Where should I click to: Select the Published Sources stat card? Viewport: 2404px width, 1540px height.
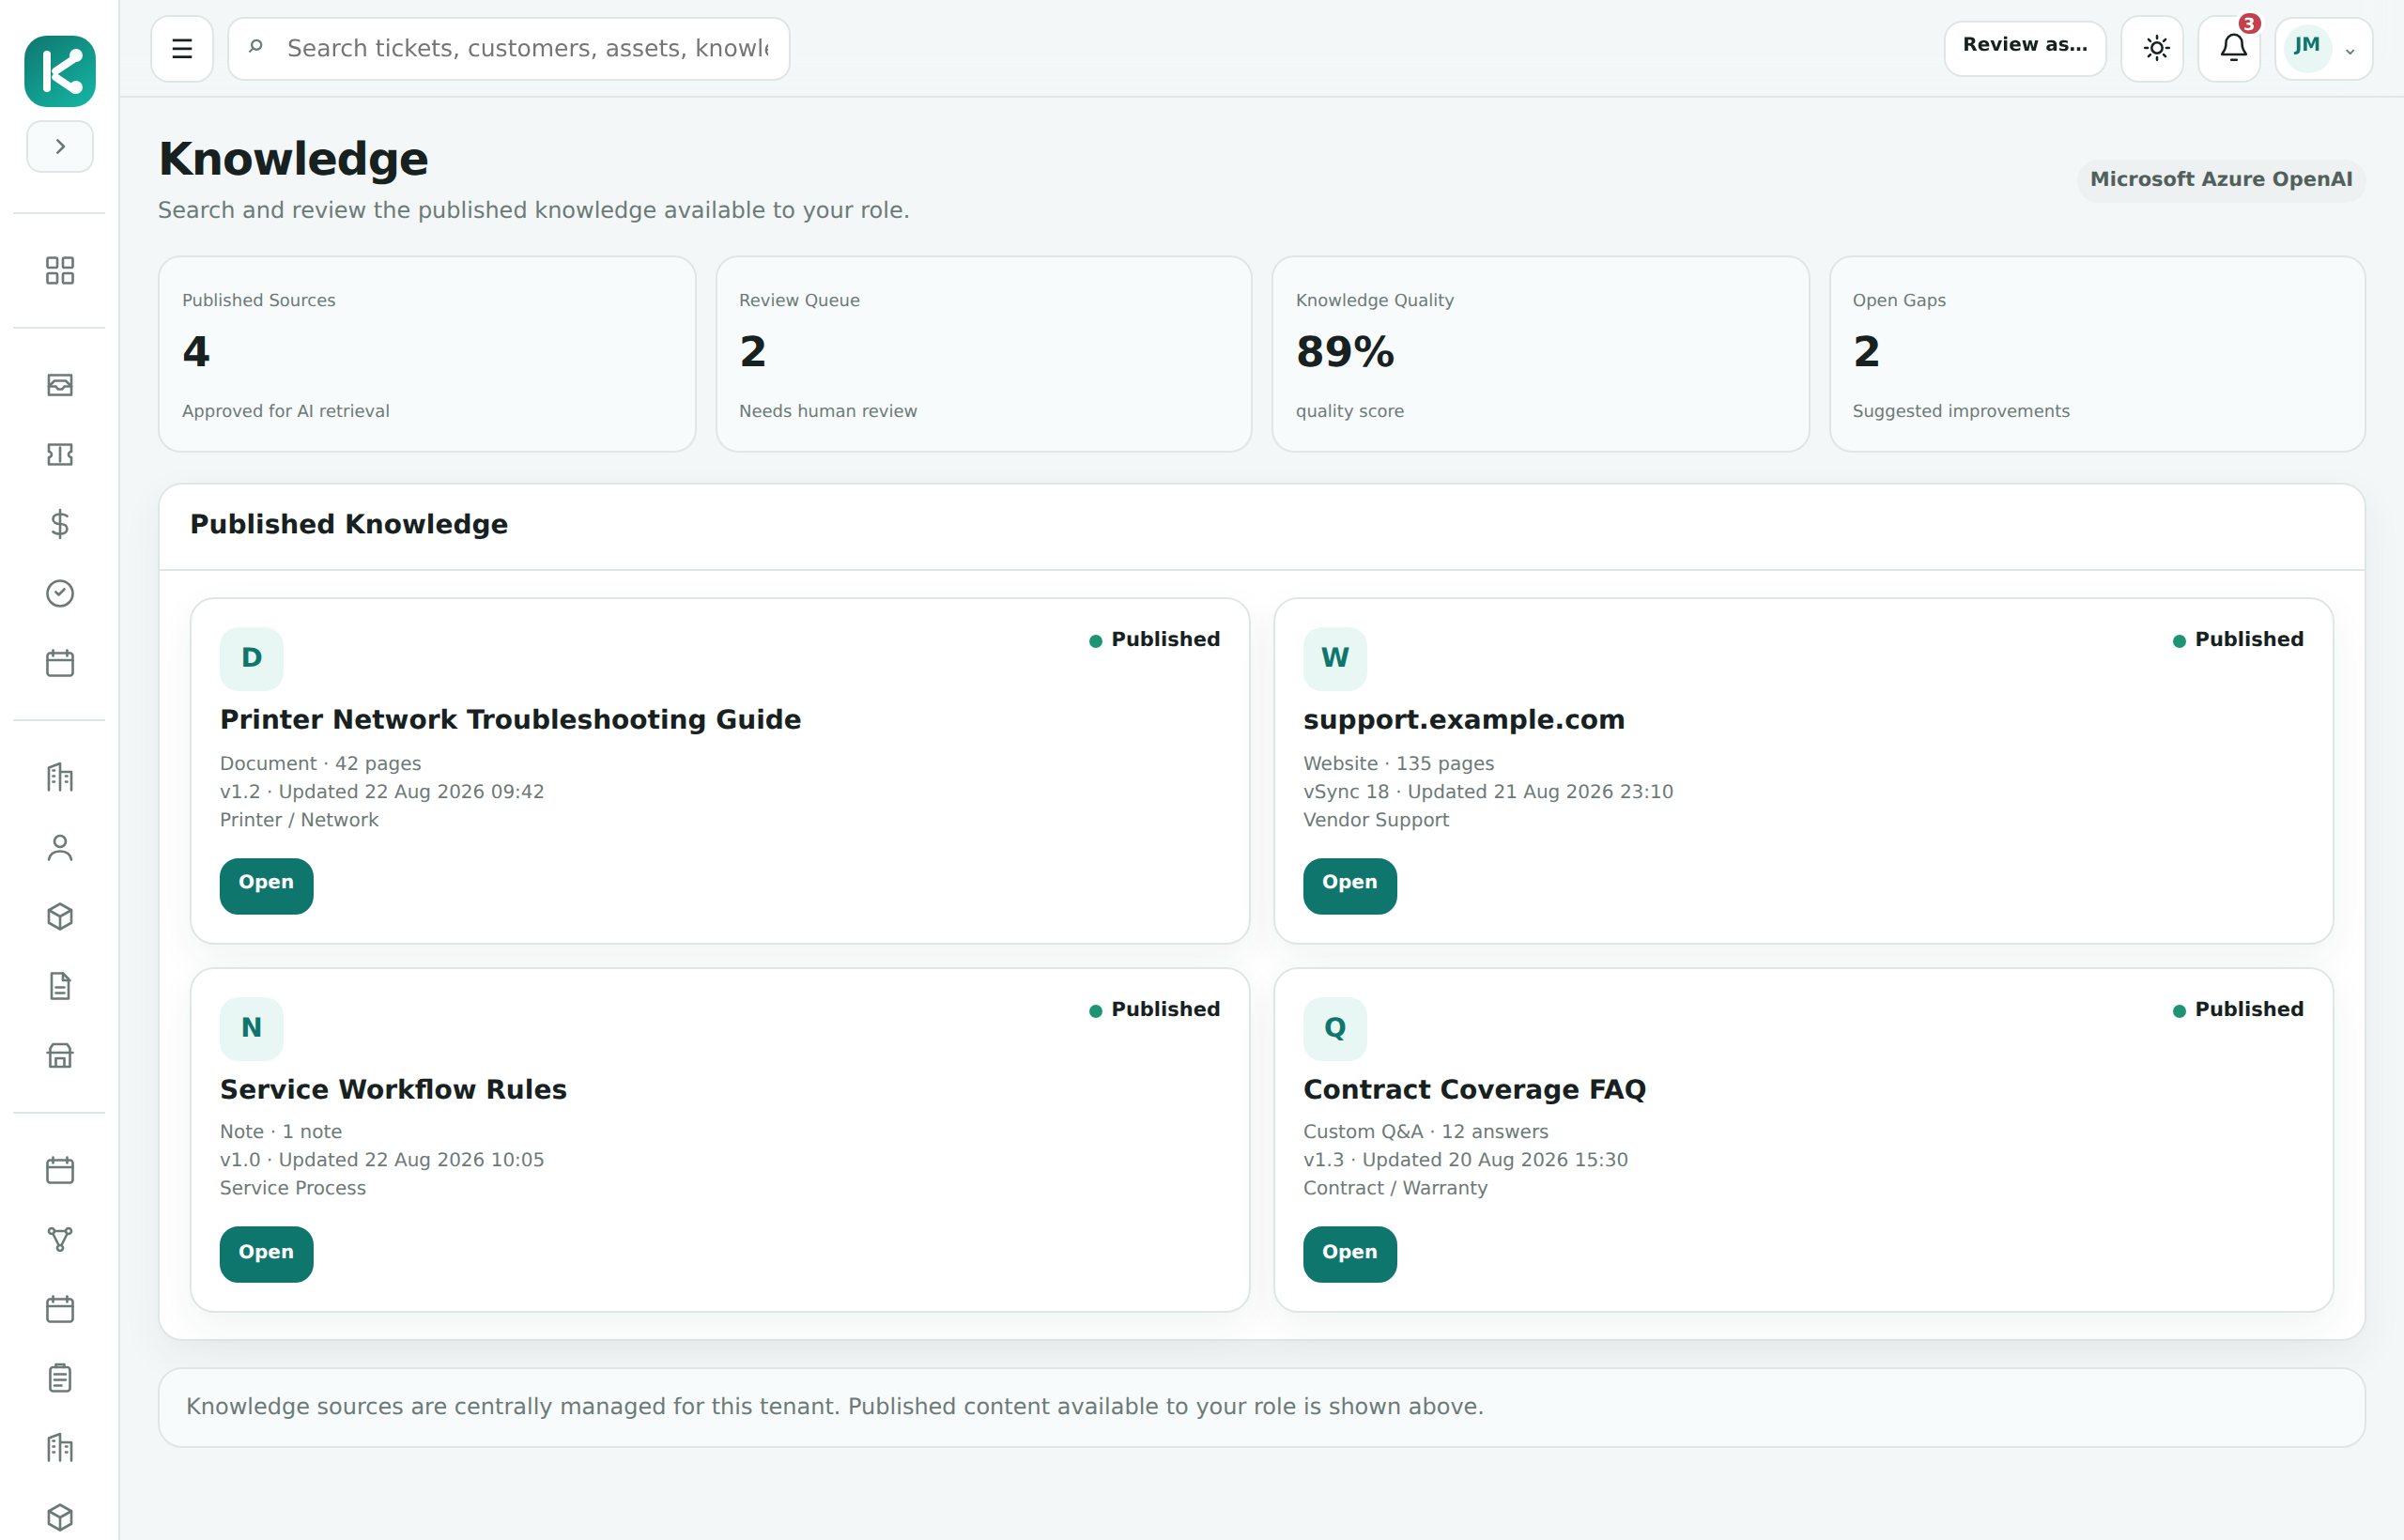[427, 354]
